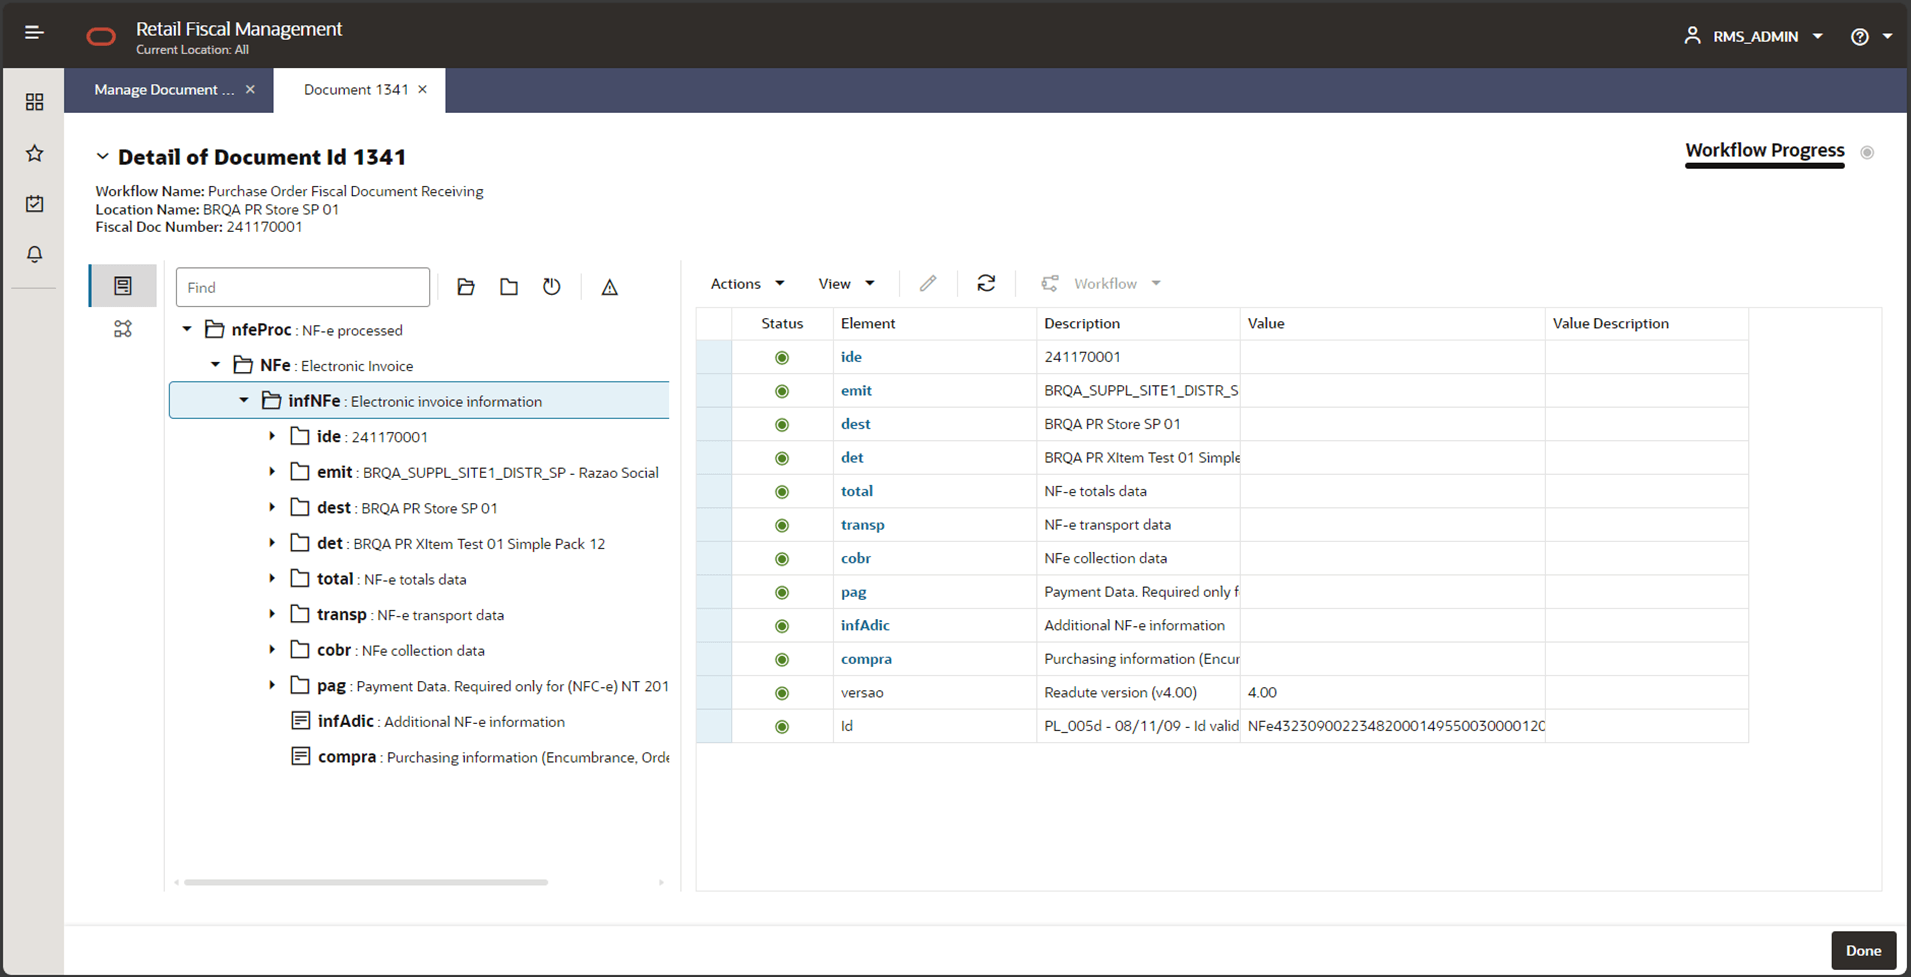Open the Actions dropdown menu
1911x977 pixels.
(747, 284)
